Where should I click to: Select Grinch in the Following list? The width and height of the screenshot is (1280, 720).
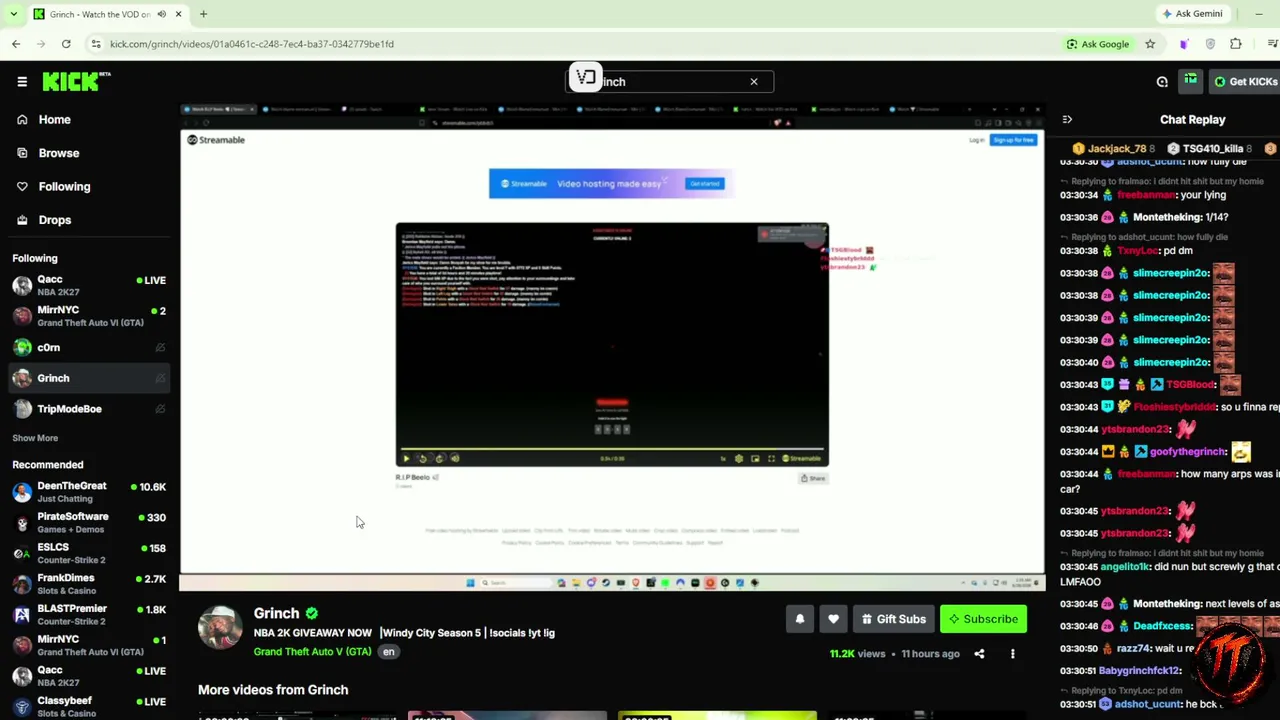pos(89,378)
